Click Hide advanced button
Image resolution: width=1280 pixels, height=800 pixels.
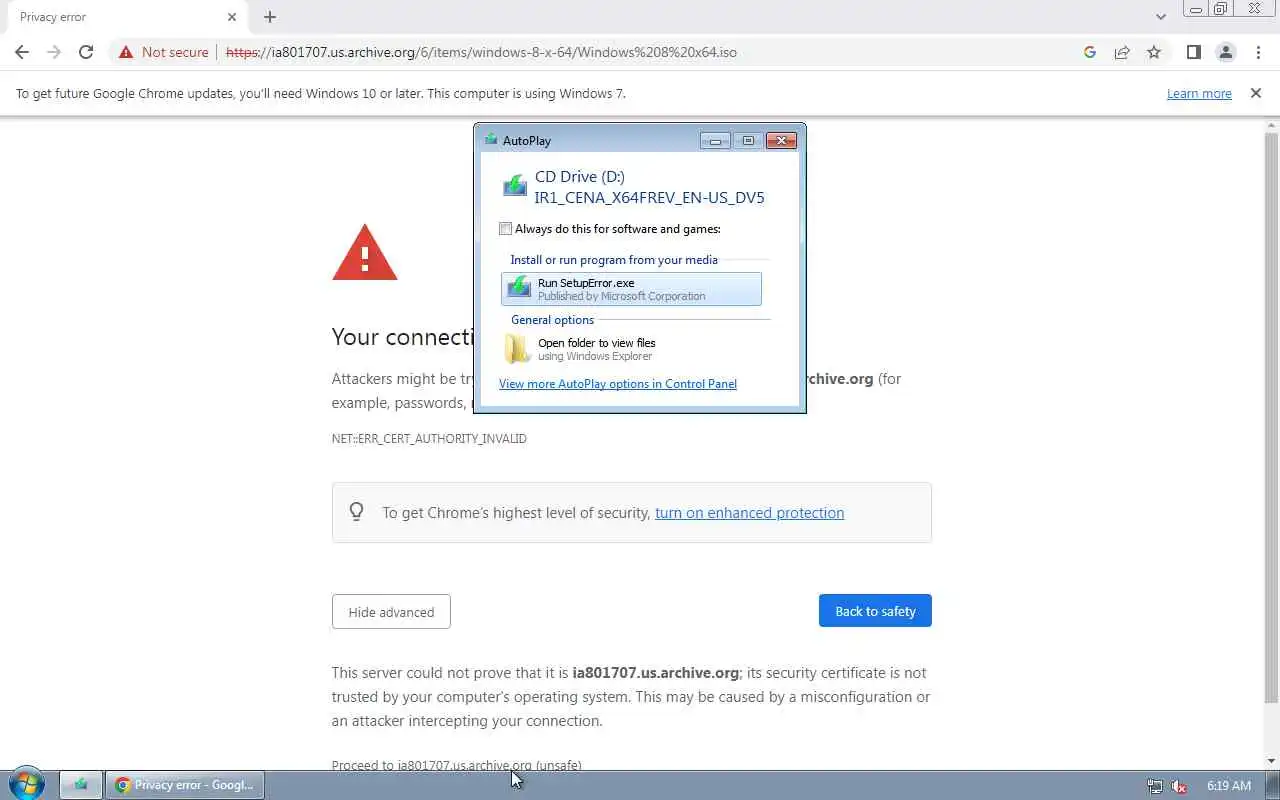pyautogui.click(x=391, y=612)
